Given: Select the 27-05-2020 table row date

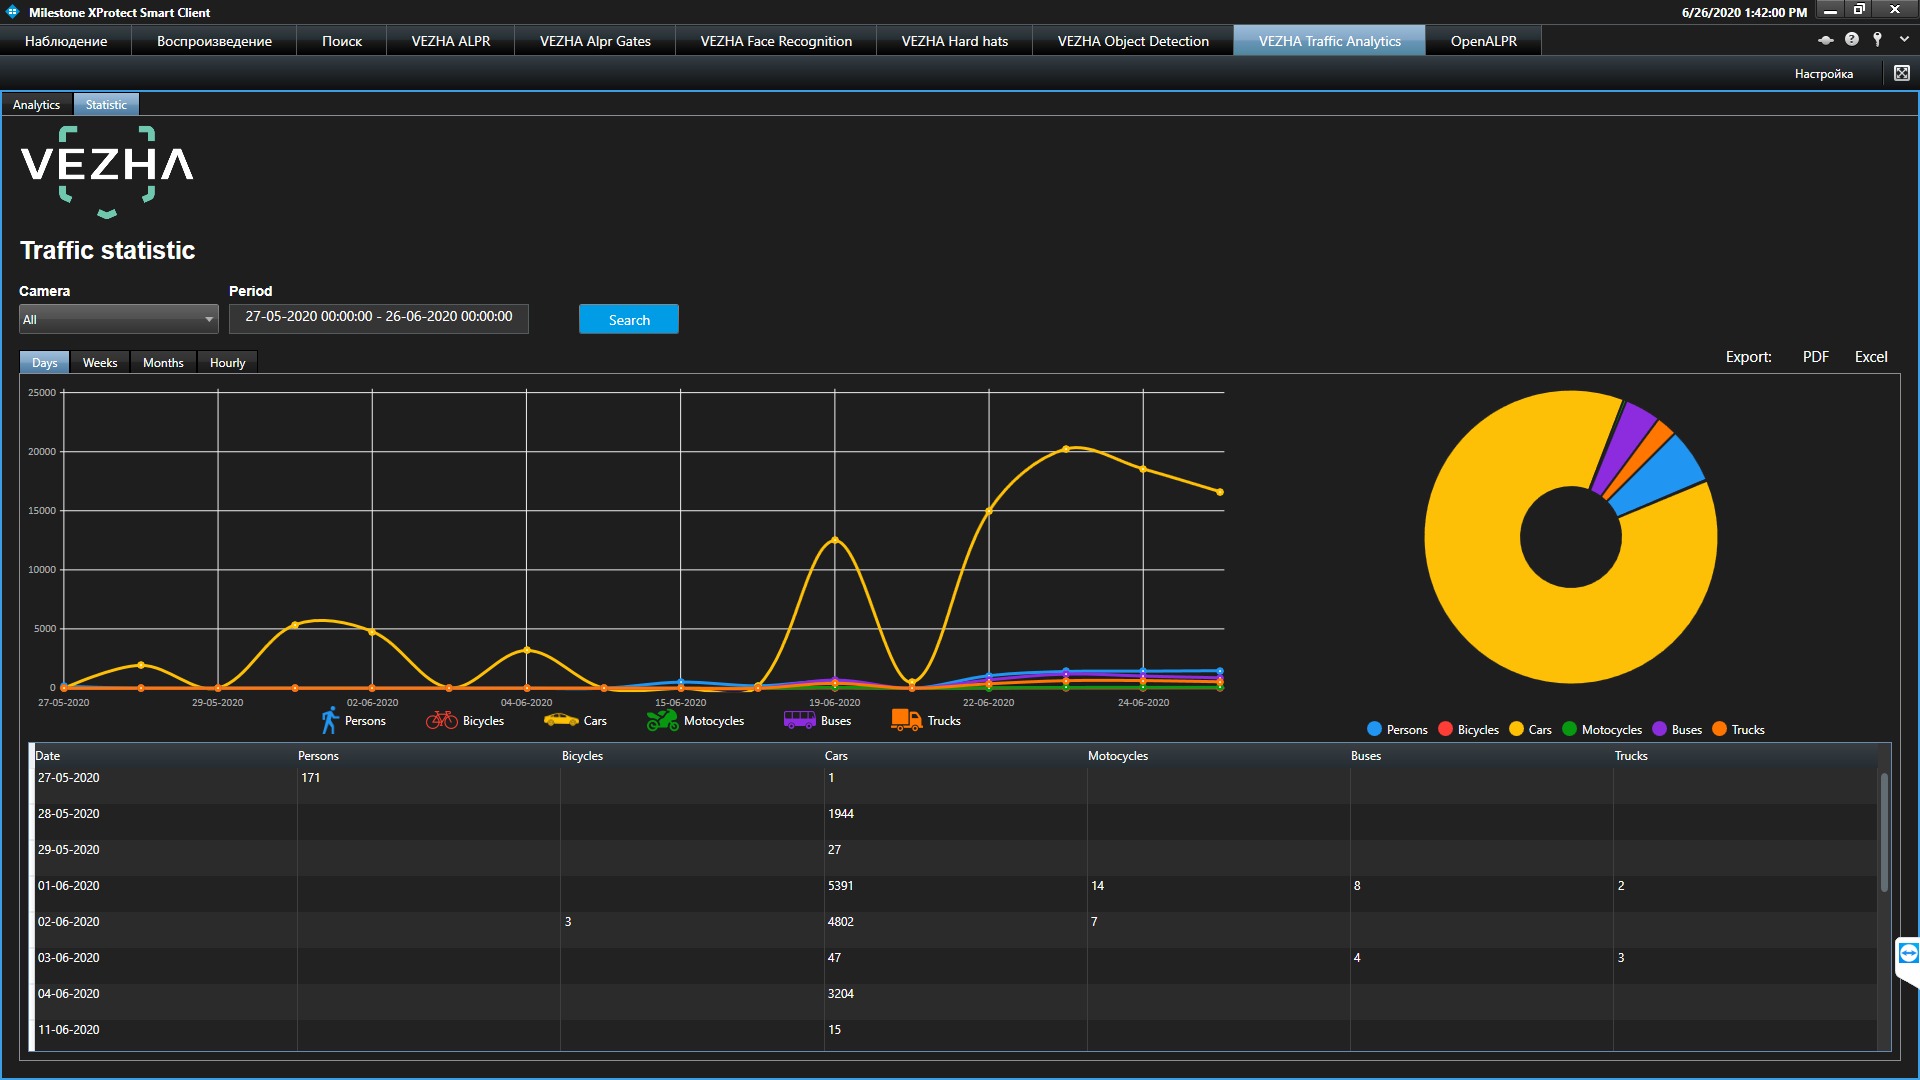Looking at the screenshot, I should click(68, 778).
